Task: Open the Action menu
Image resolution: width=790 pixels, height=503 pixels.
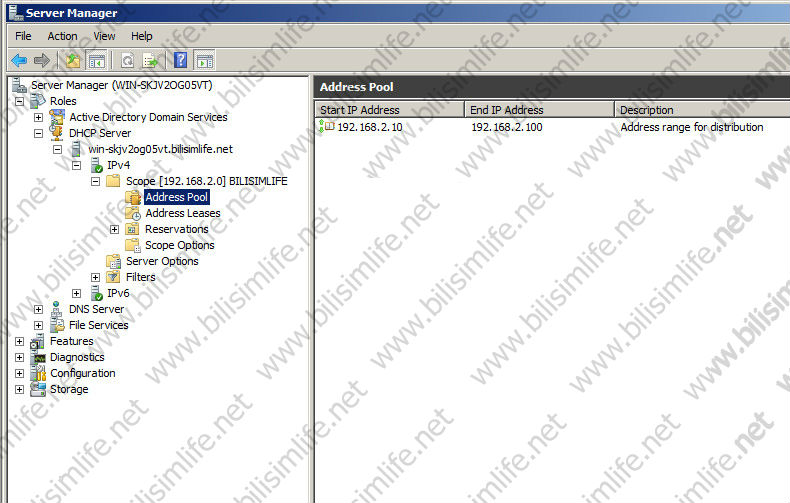Action: click(x=62, y=36)
